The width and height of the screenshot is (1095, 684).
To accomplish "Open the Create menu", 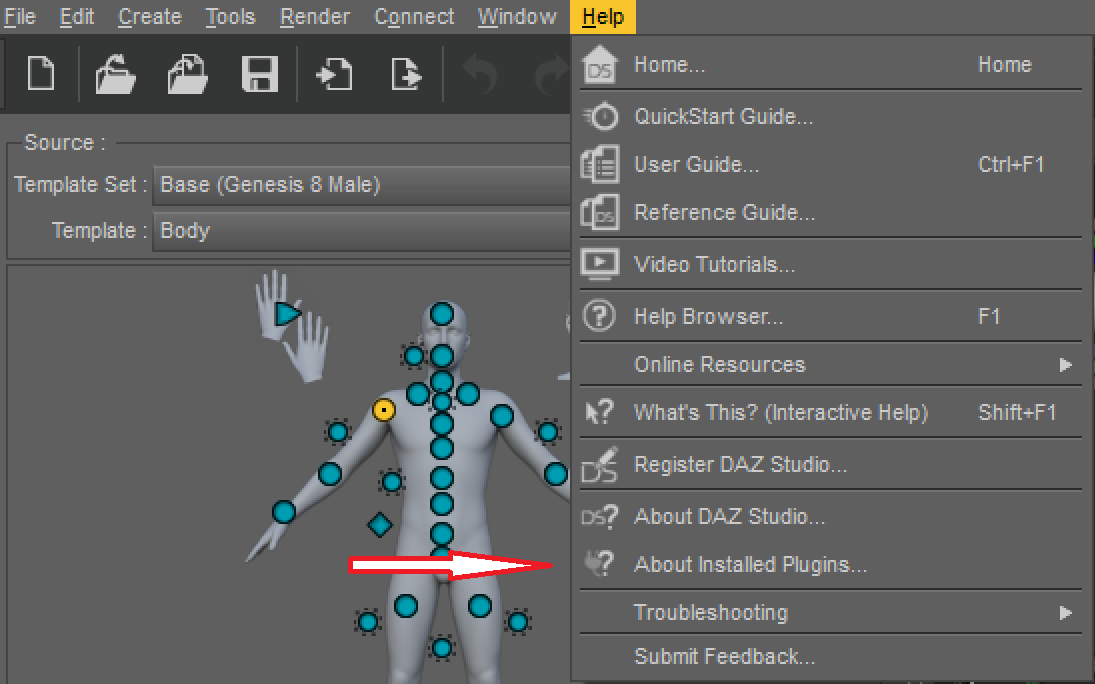I will click(150, 16).
